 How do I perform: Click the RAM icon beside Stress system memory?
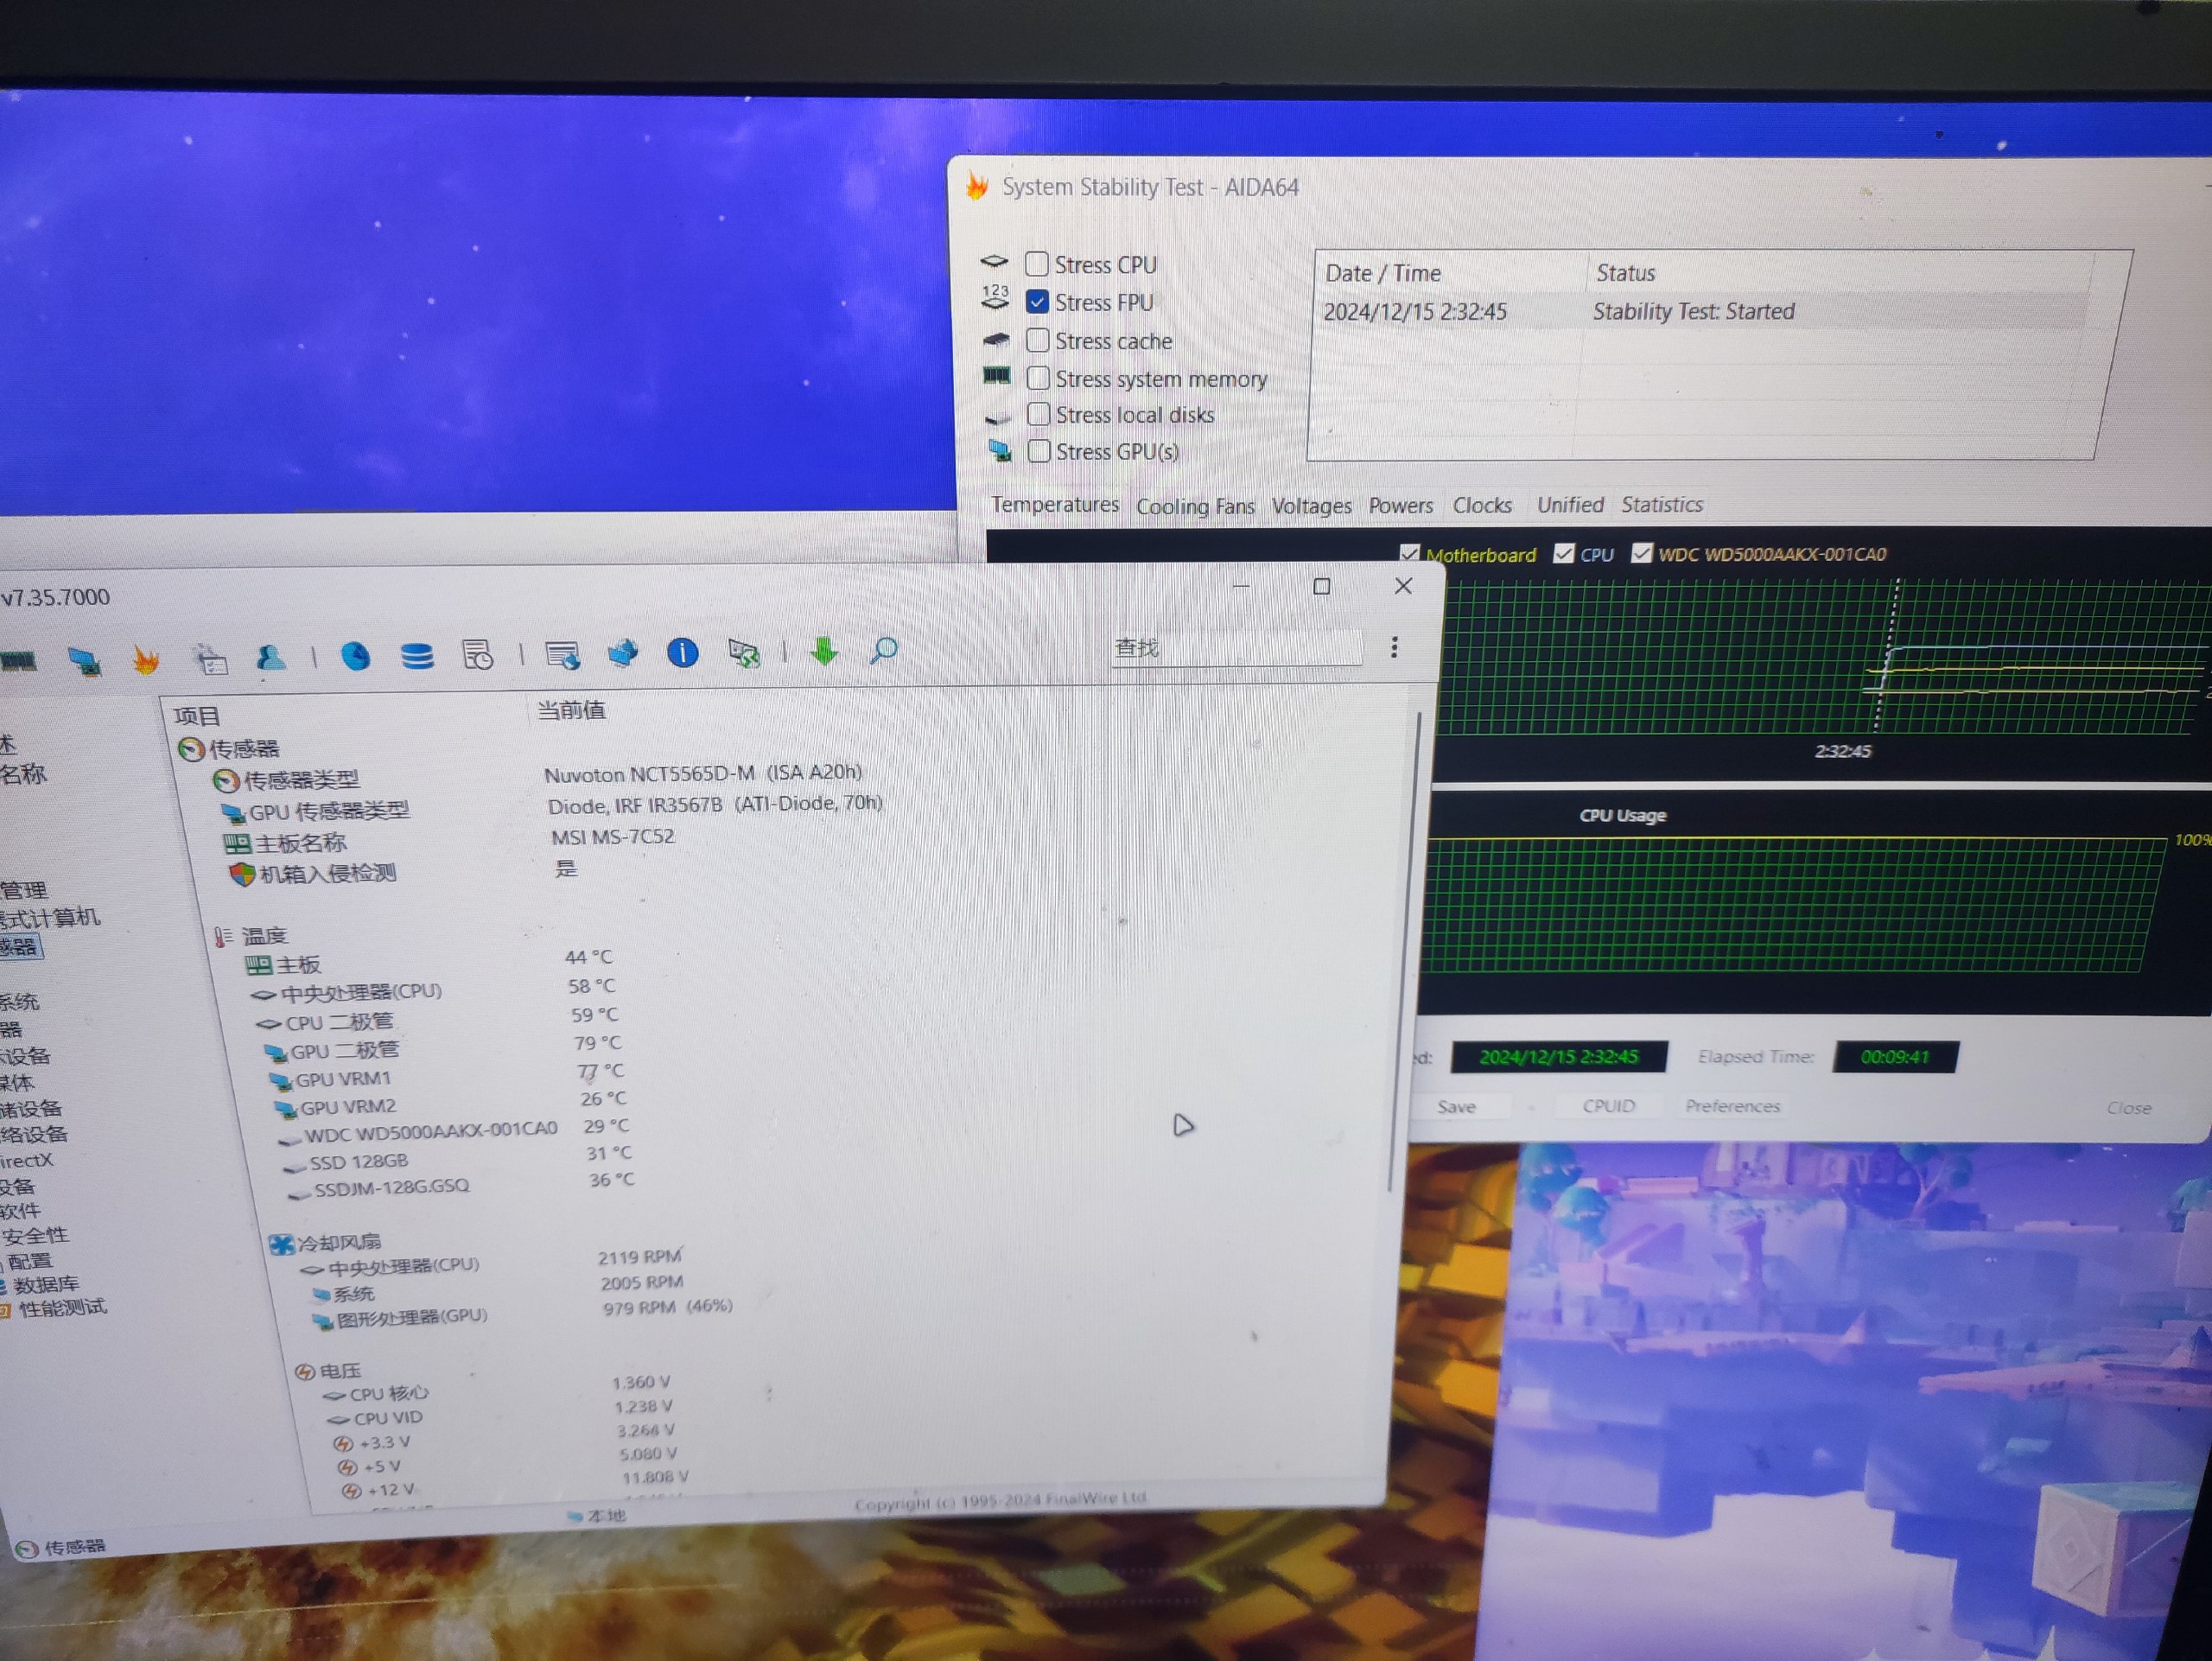click(996, 376)
